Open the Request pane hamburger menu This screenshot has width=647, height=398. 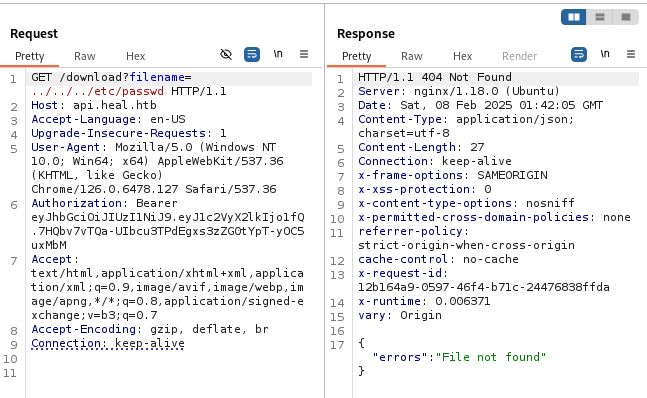click(x=304, y=54)
